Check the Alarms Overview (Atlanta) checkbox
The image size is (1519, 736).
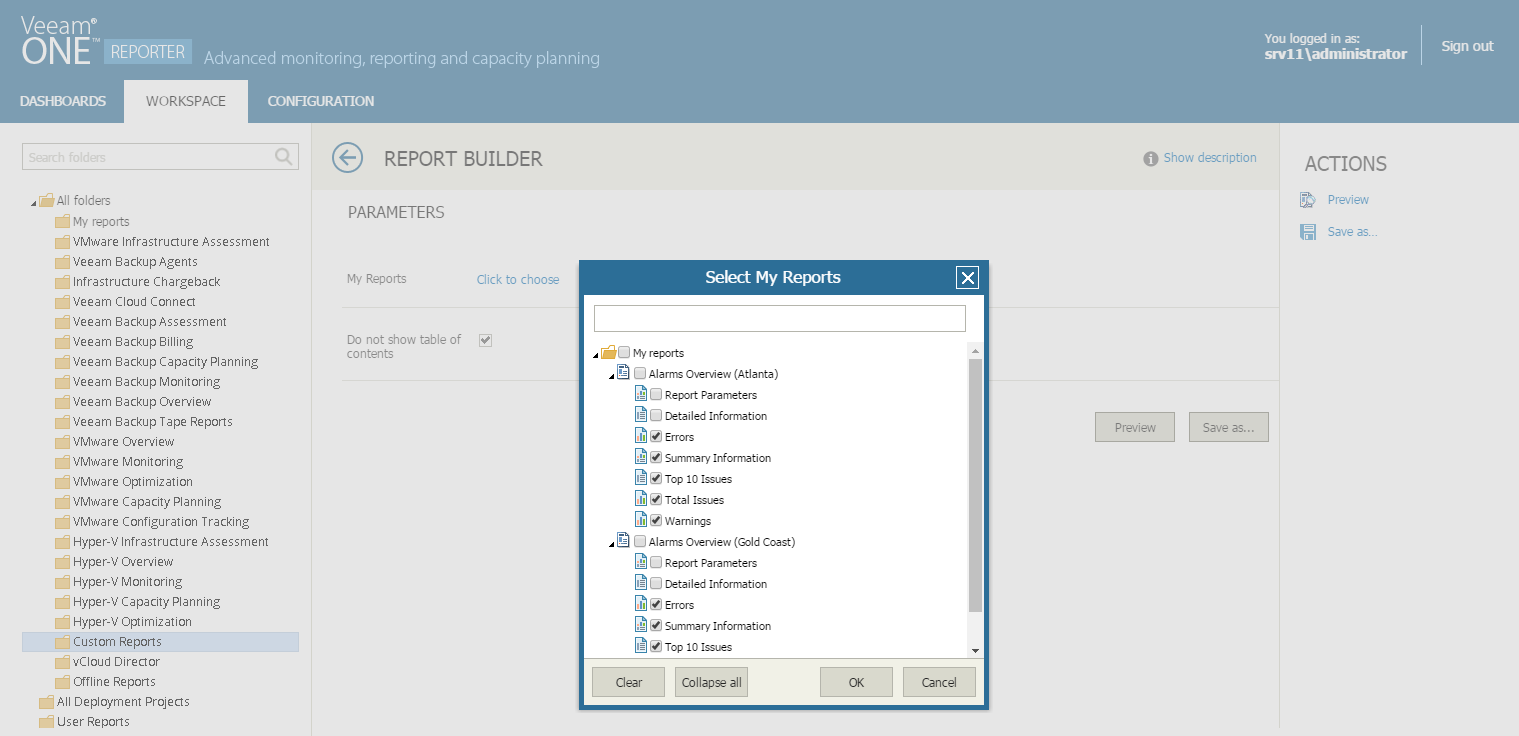pyautogui.click(x=640, y=374)
